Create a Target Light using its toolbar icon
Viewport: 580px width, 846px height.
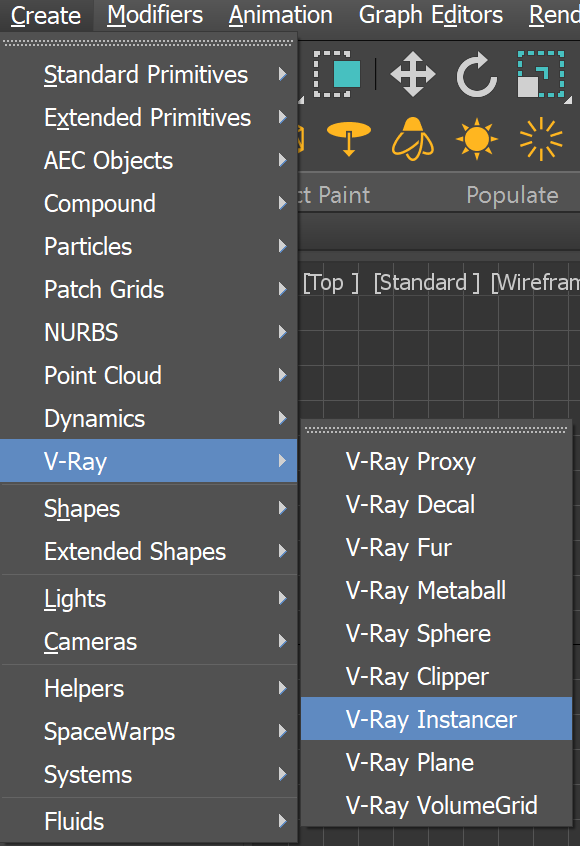[x=348, y=140]
